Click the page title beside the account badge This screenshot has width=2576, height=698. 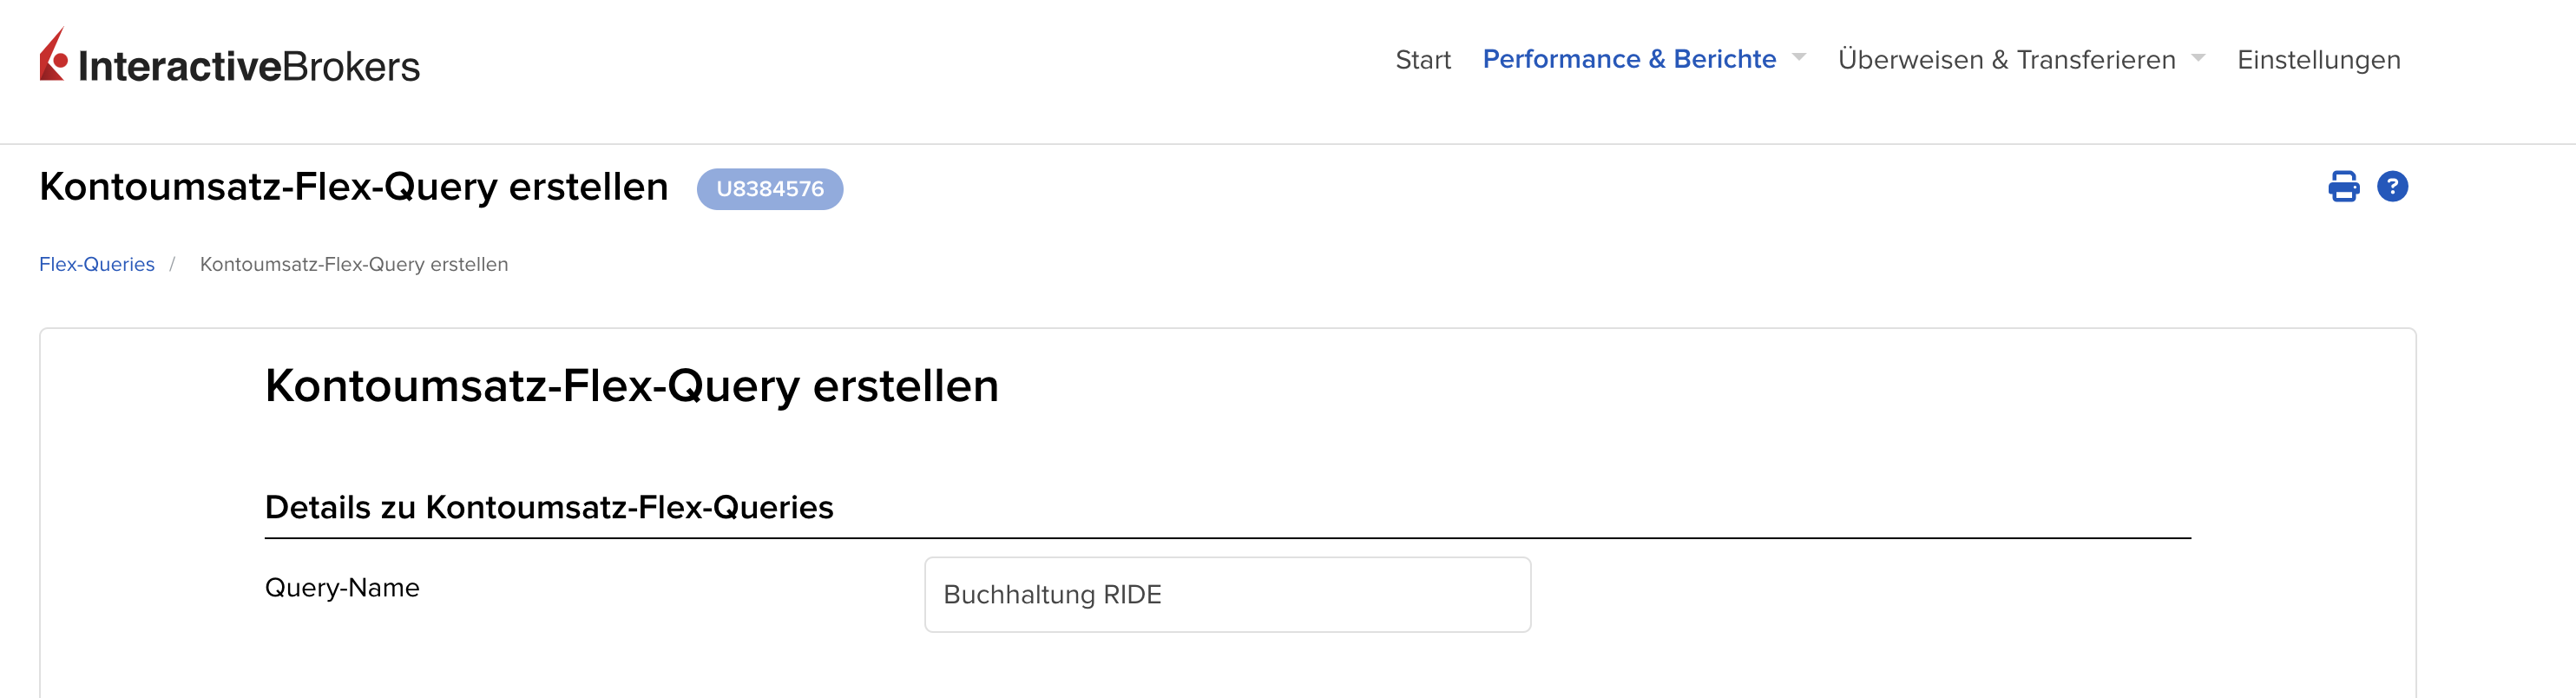click(353, 187)
